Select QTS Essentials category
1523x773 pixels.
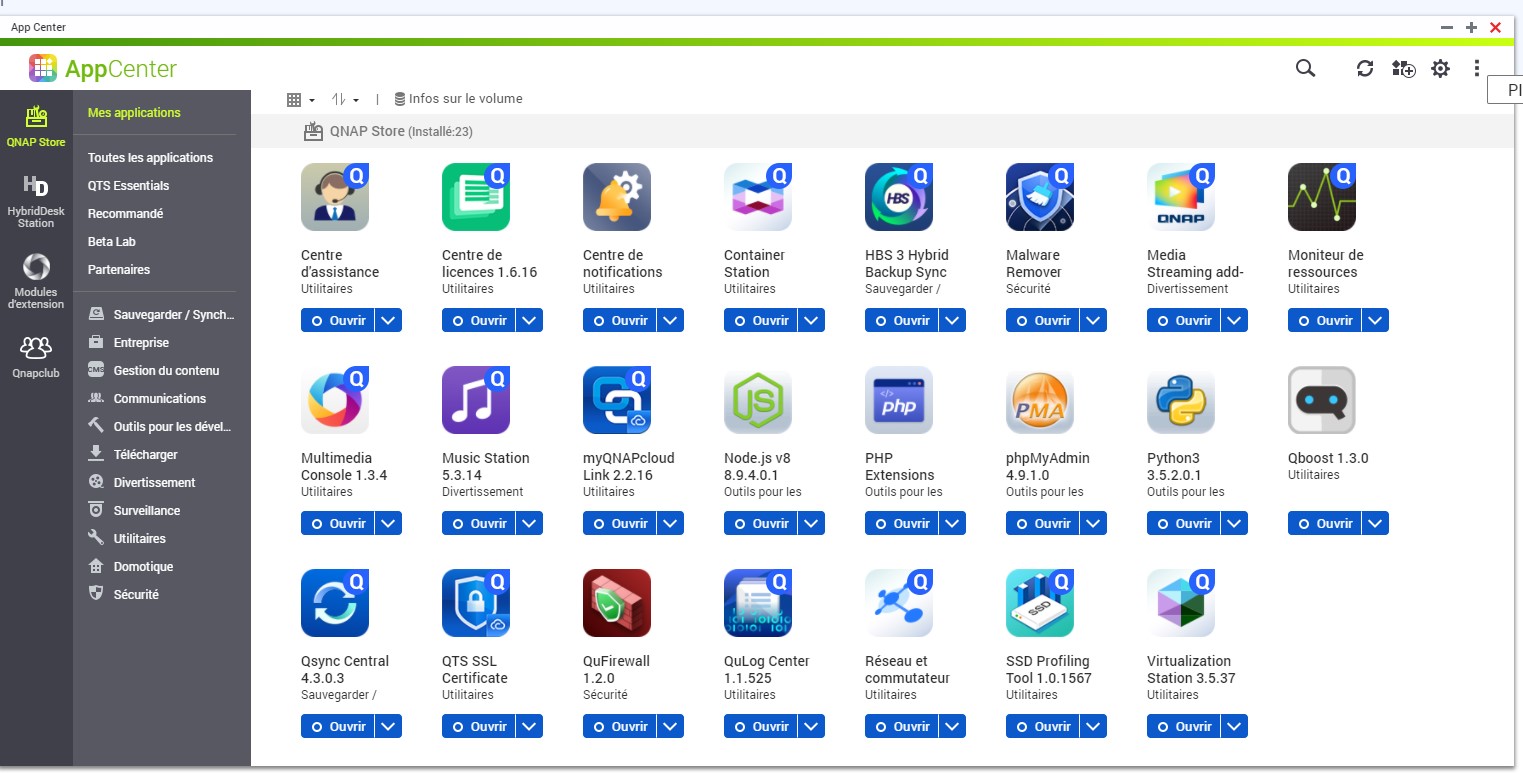point(128,186)
